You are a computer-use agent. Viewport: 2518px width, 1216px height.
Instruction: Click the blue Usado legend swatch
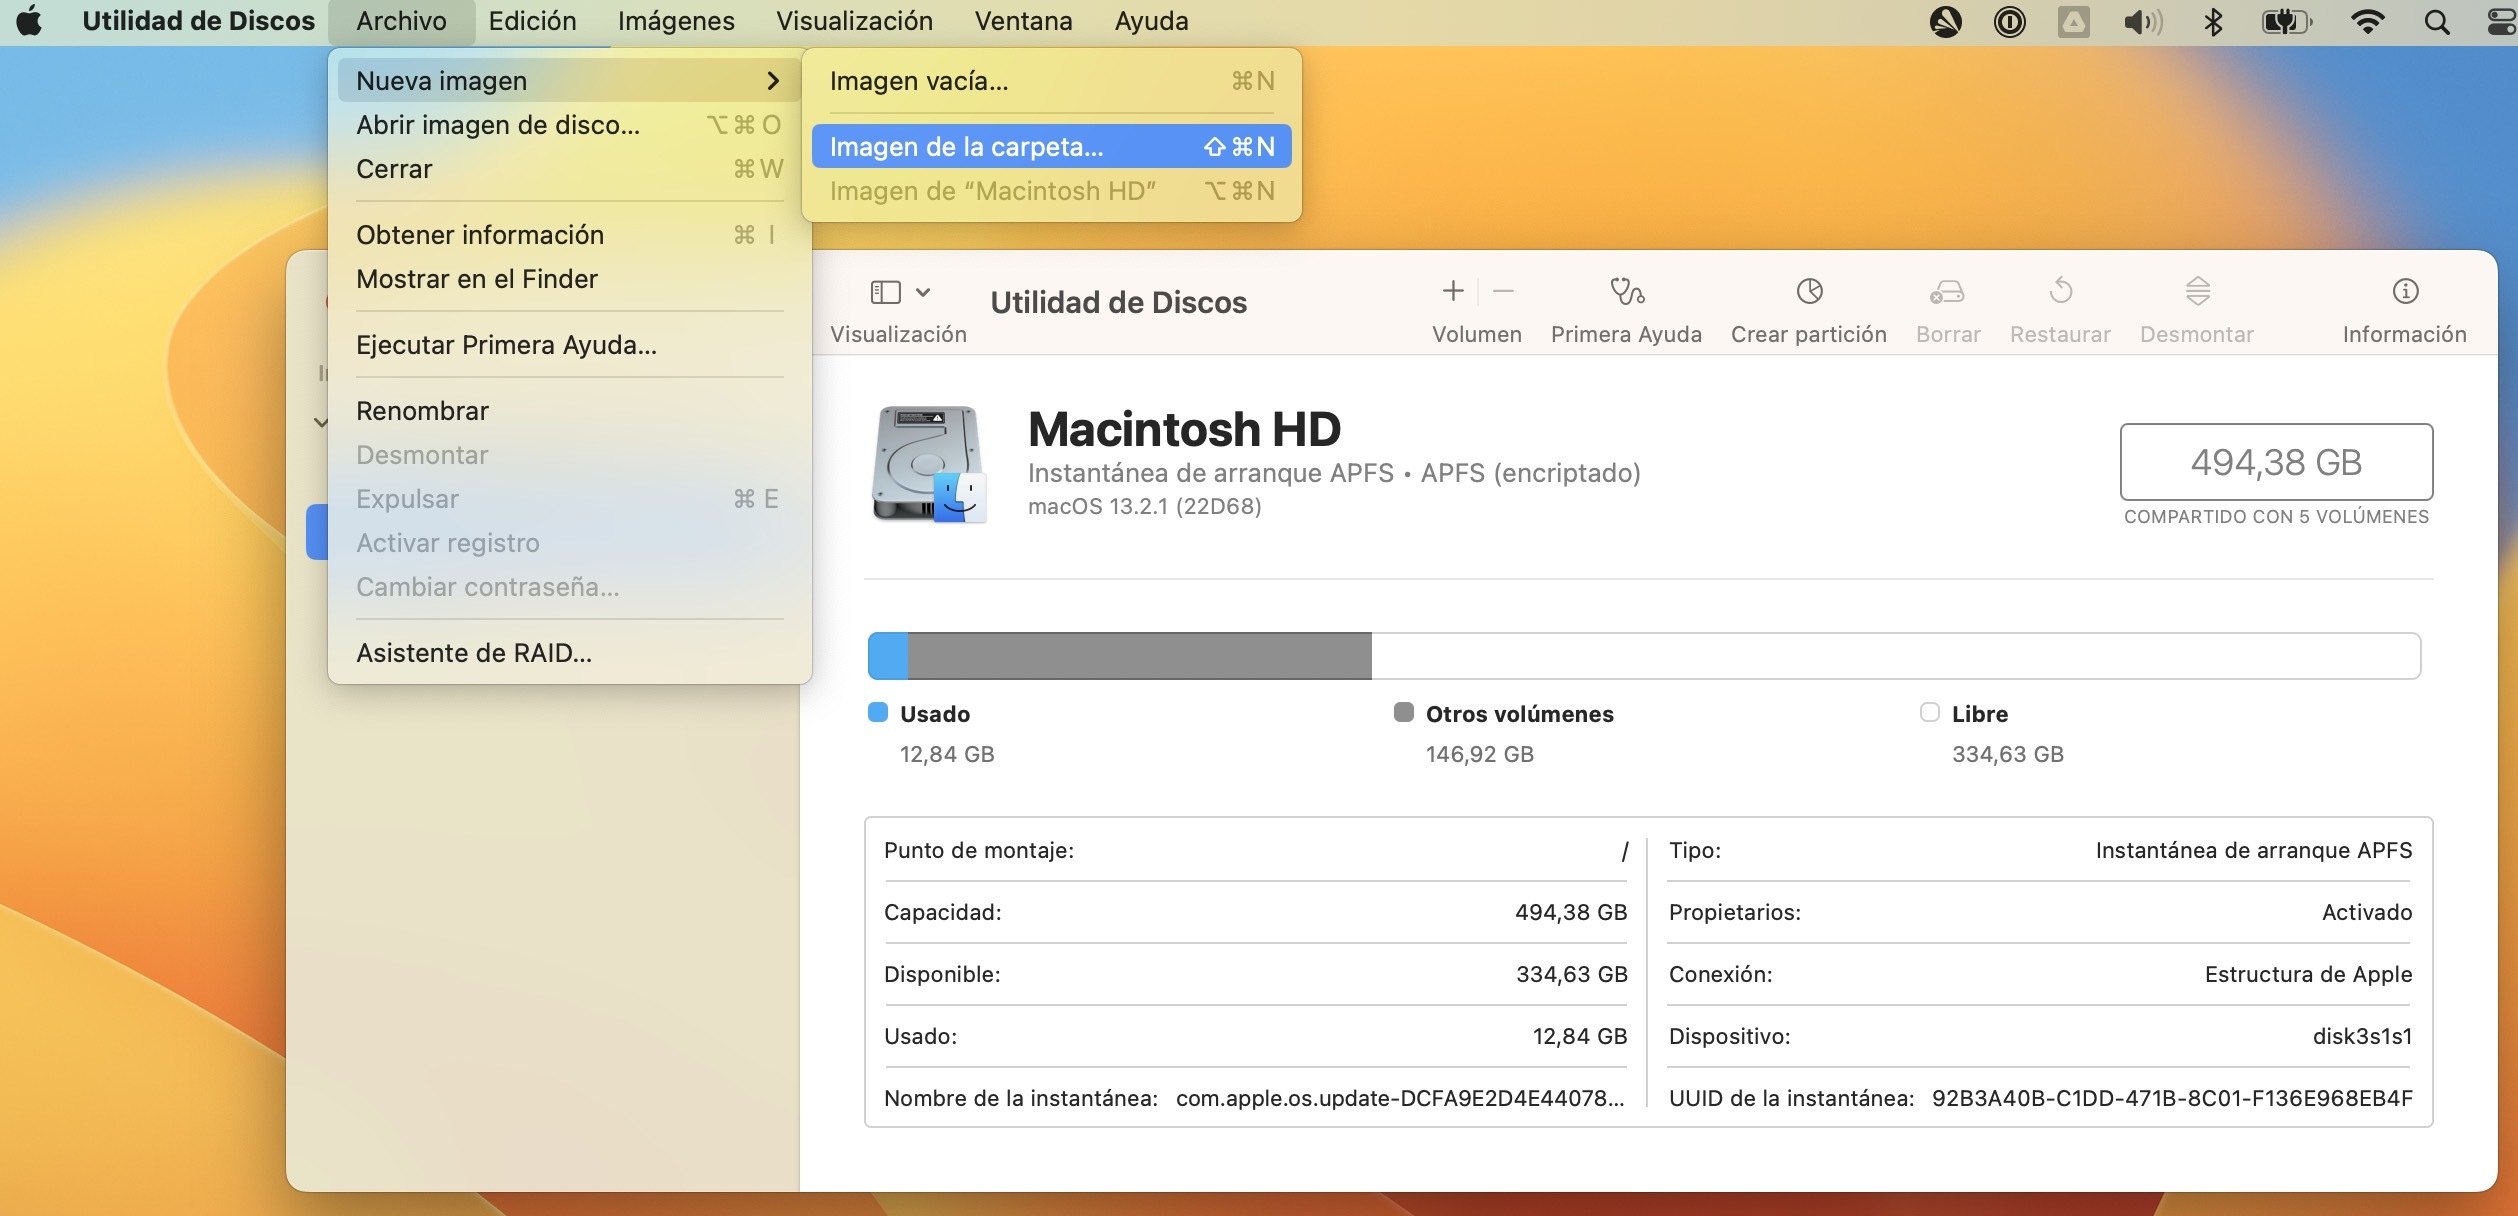pyautogui.click(x=878, y=712)
